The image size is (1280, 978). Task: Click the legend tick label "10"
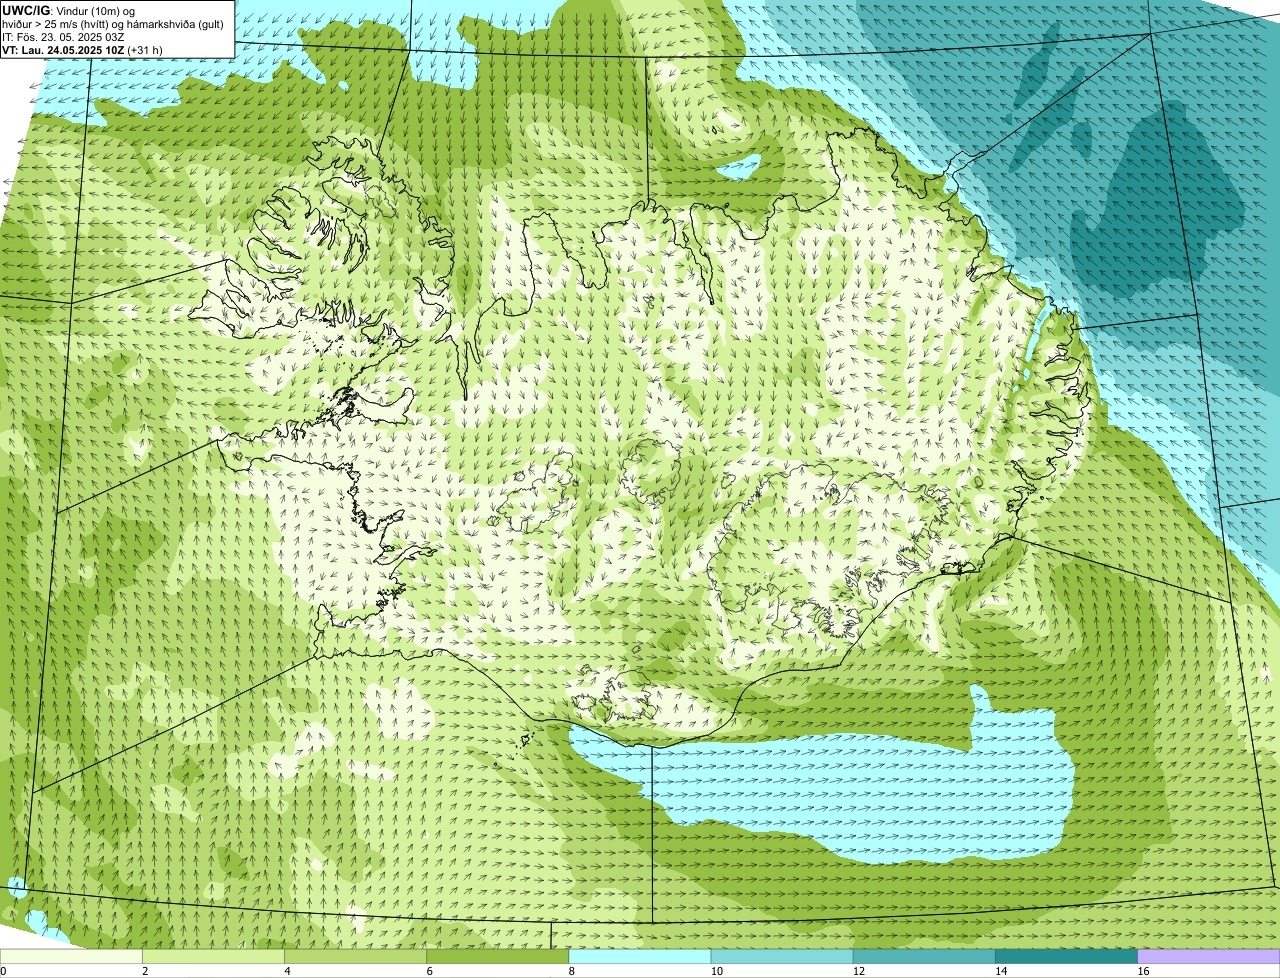coord(716,971)
